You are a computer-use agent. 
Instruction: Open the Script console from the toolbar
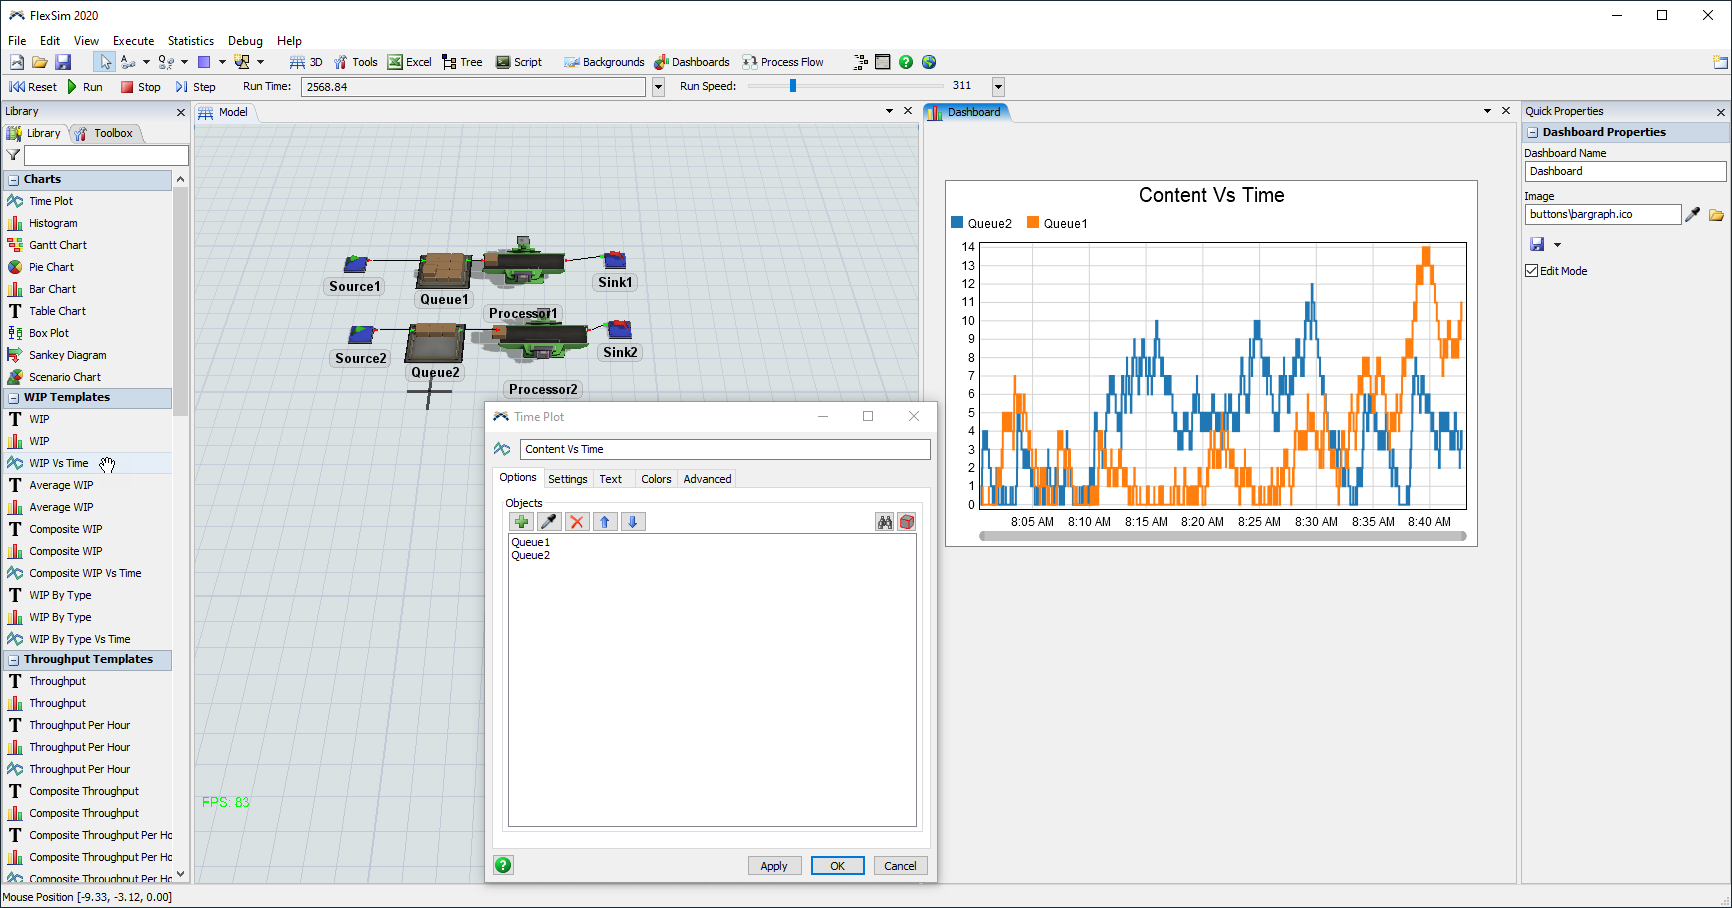[519, 62]
